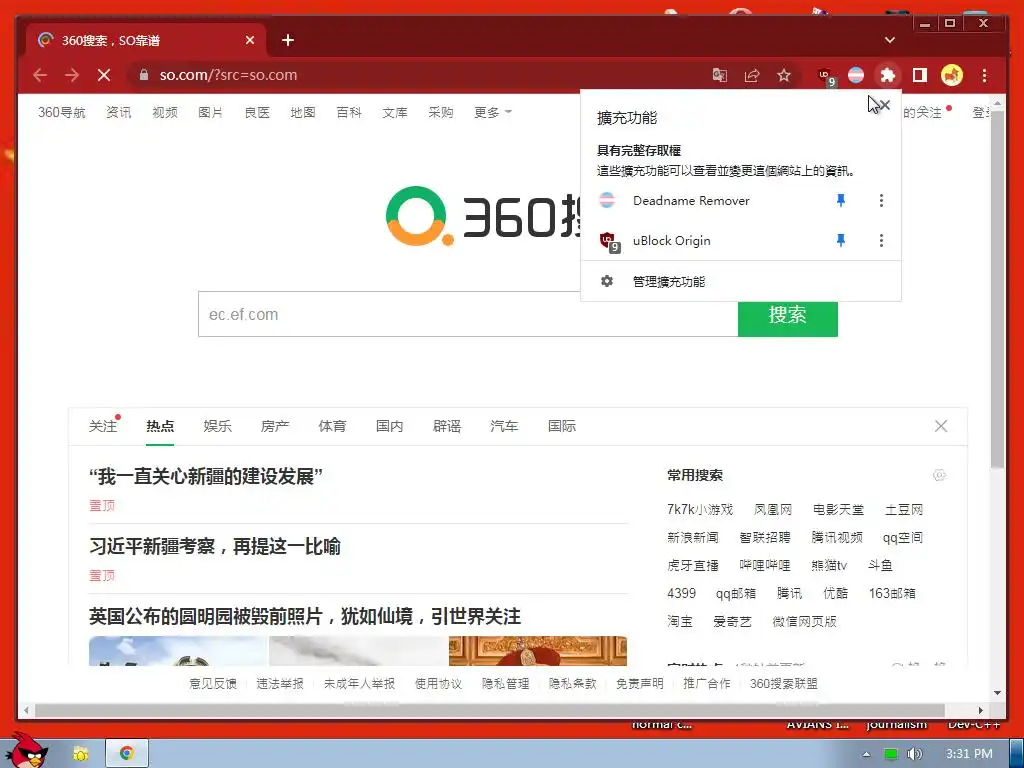Click the green 搜索 button

click(x=788, y=318)
